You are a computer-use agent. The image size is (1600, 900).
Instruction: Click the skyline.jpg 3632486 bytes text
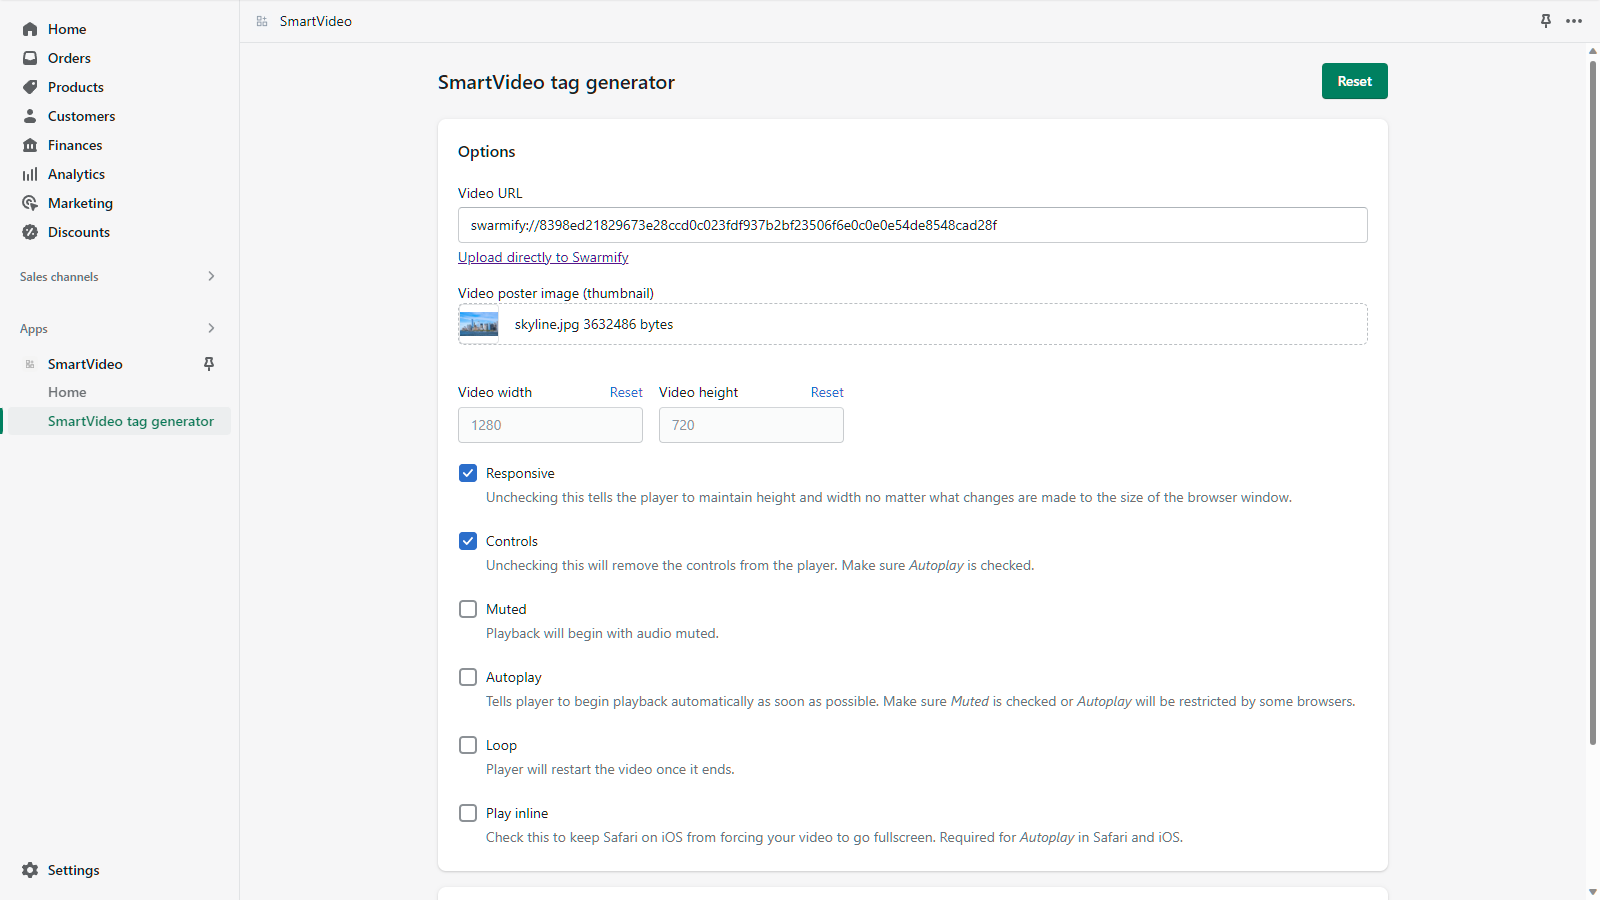(x=594, y=324)
